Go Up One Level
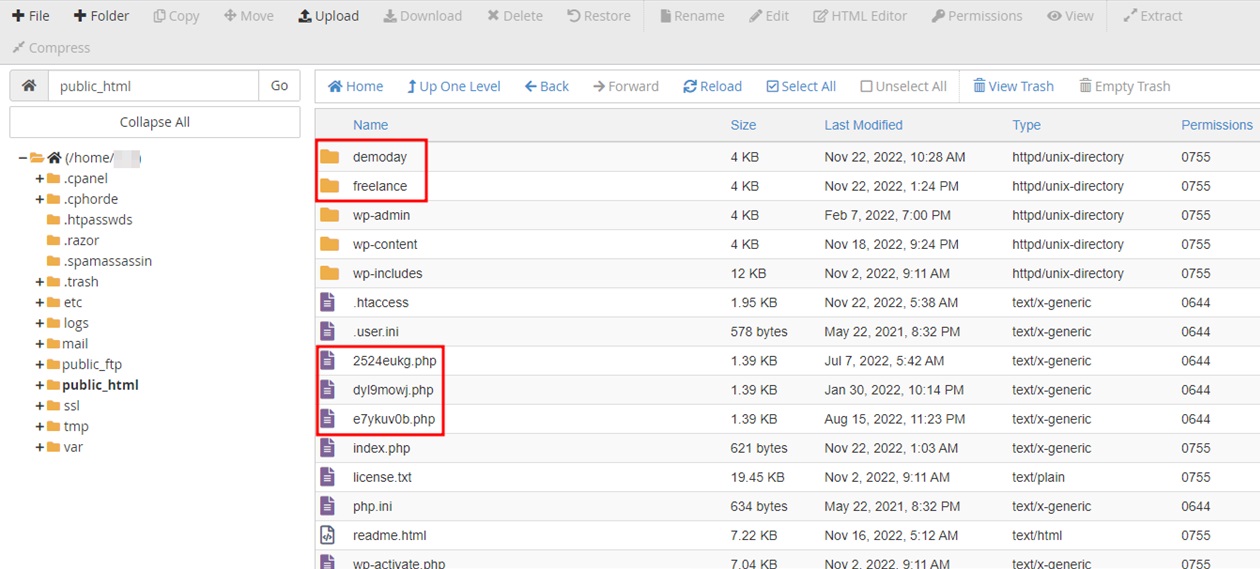Image resolution: width=1260 pixels, height=569 pixels. (453, 87)
